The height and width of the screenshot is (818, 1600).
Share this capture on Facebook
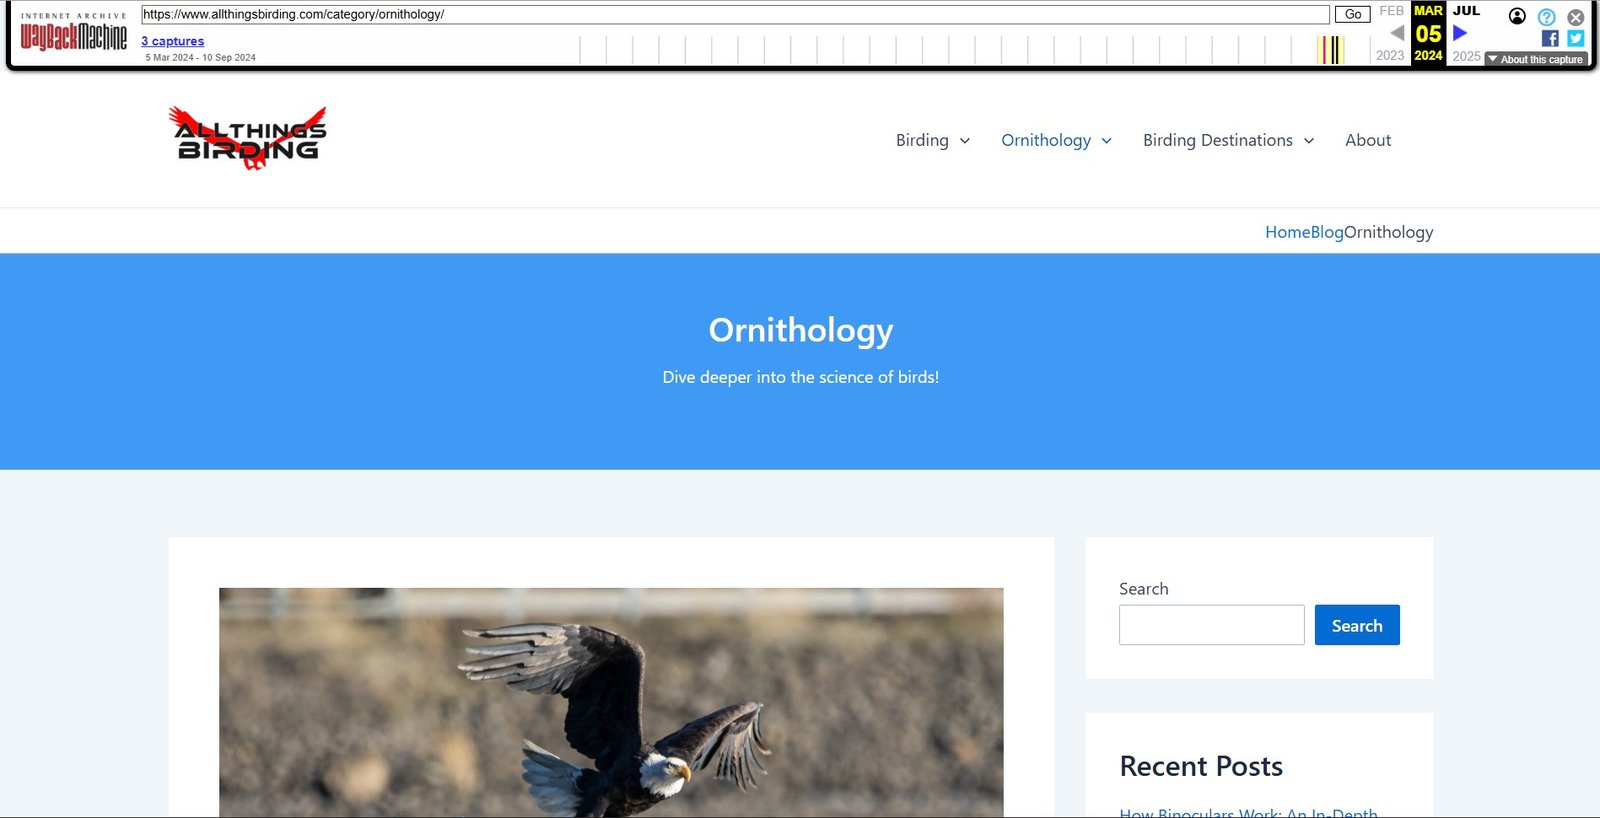1550,38
